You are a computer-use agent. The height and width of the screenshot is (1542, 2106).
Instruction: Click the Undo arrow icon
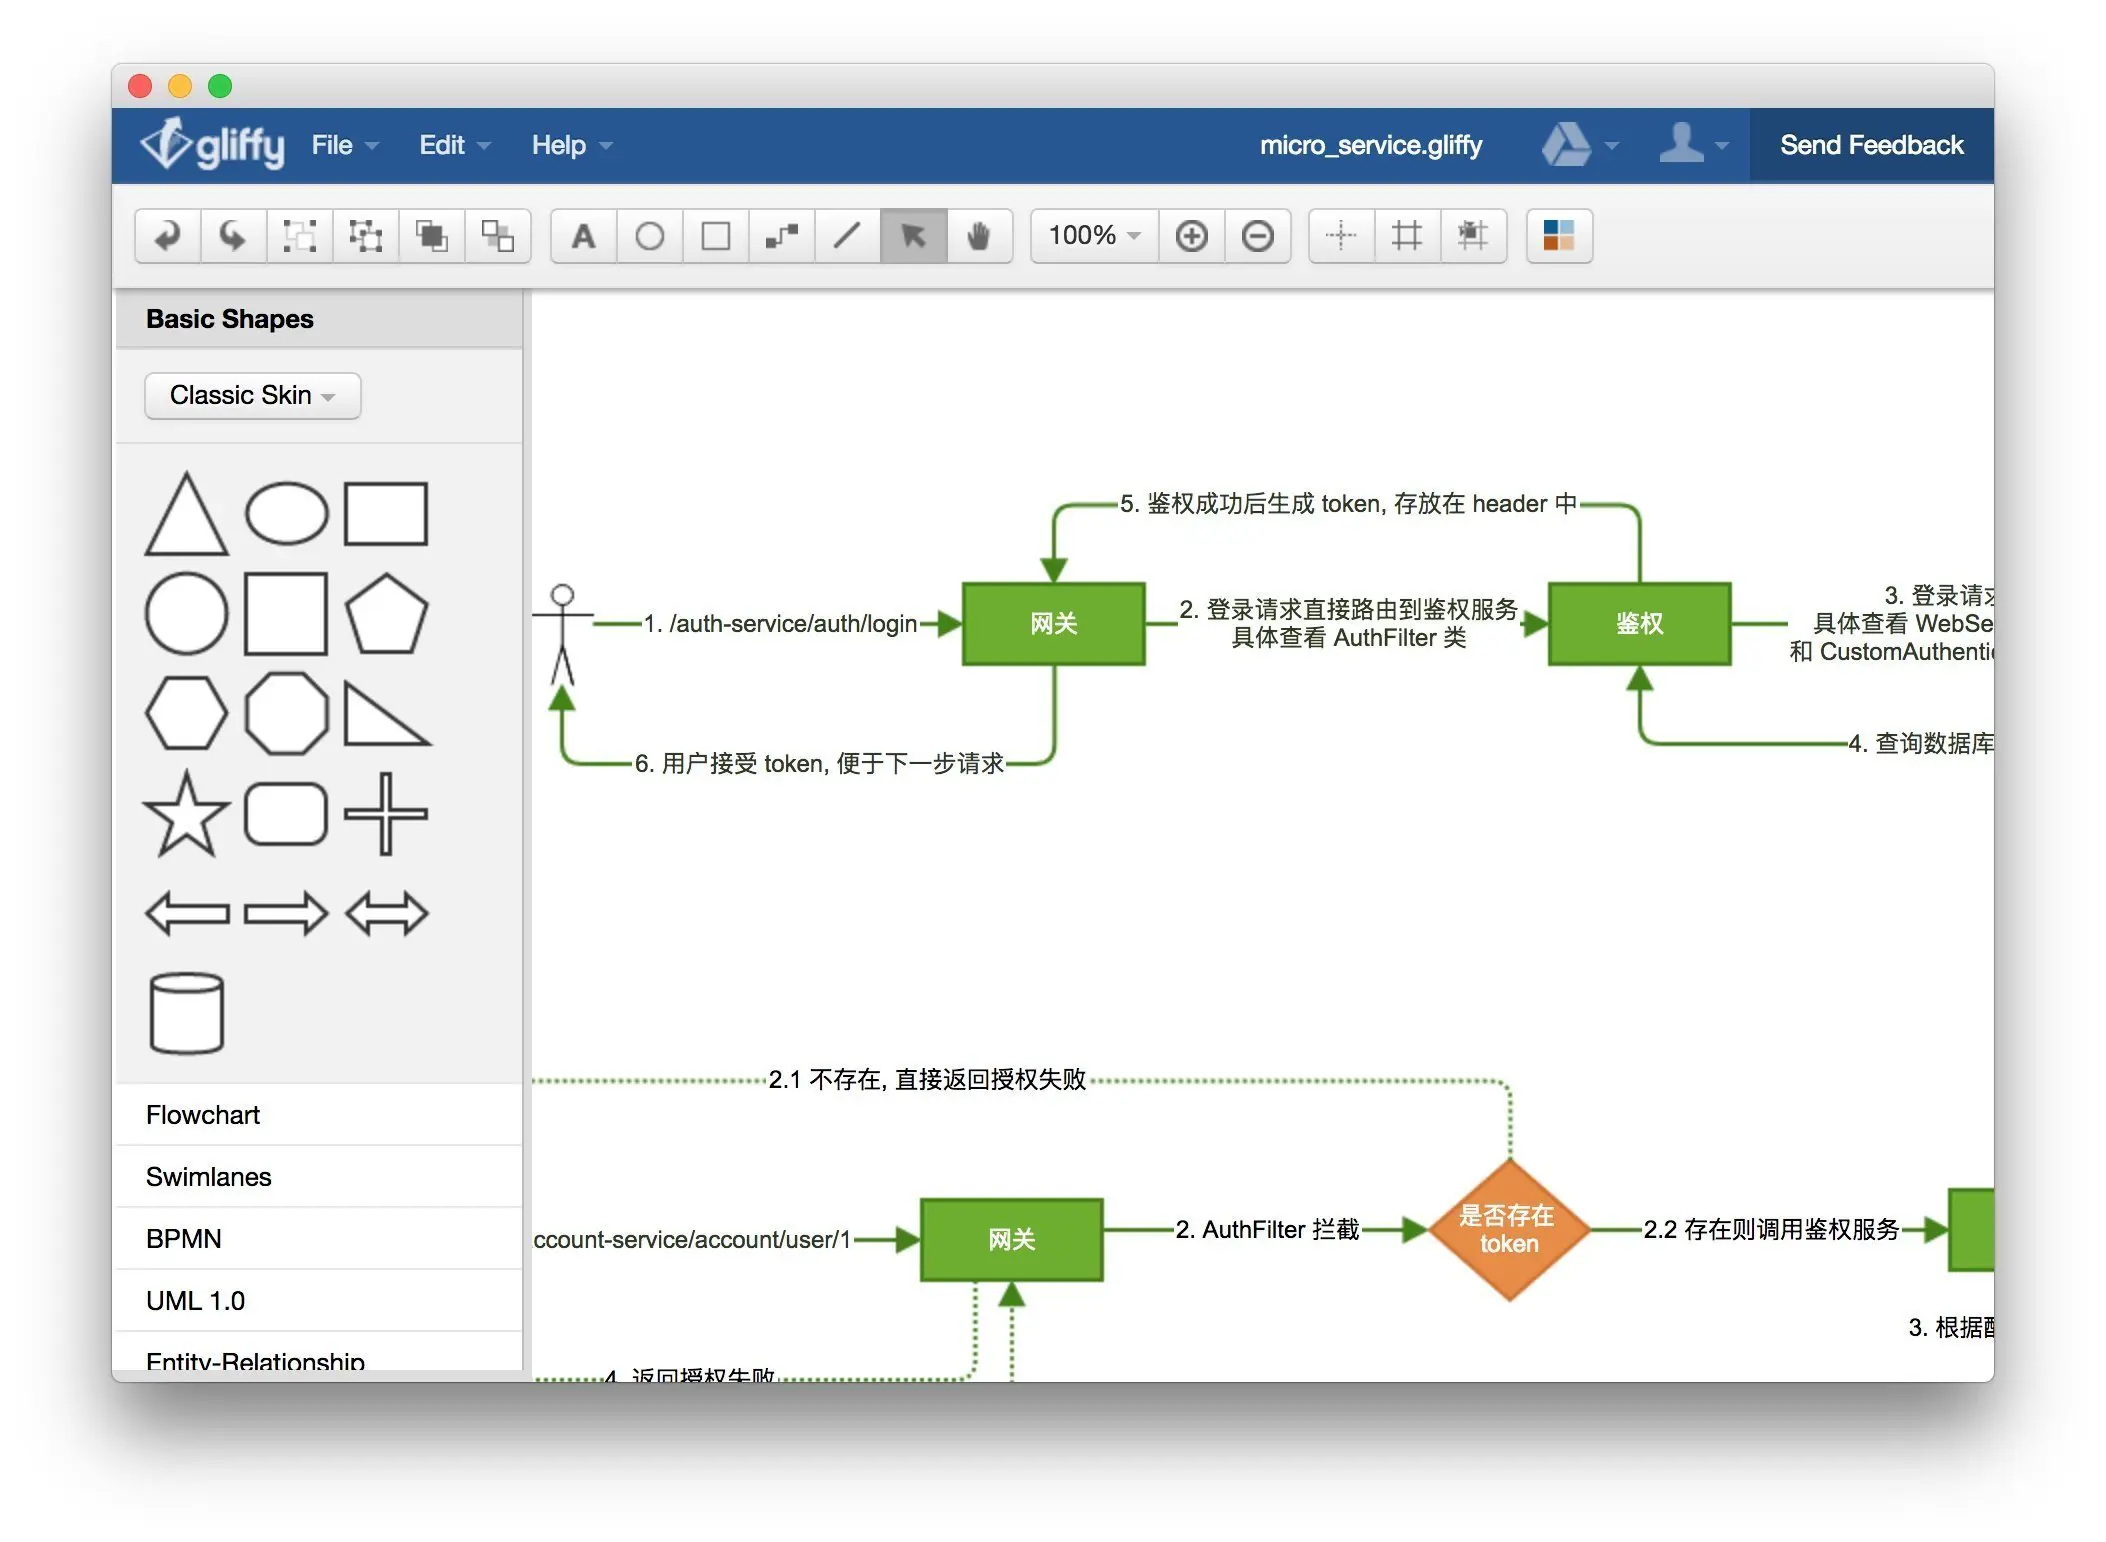pos(167,236)
